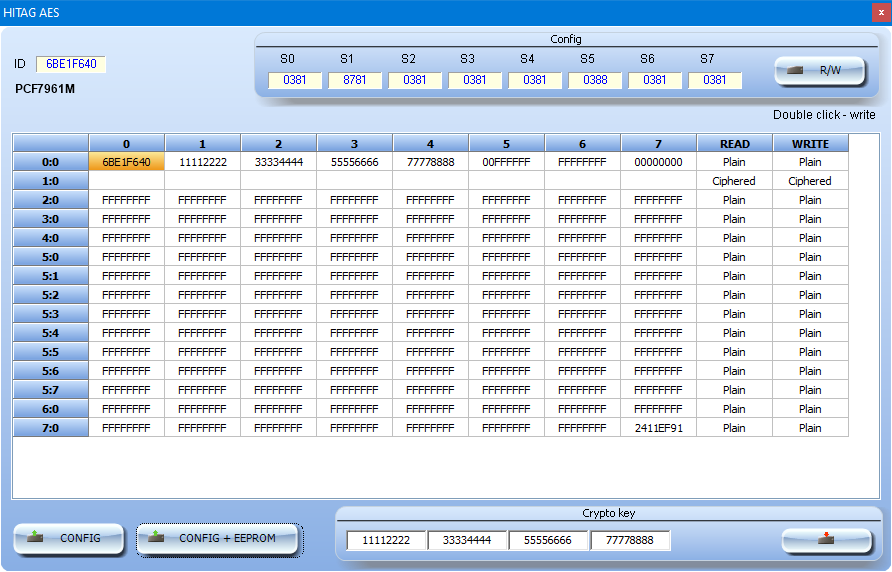
Task: Click the WRITE column header
Action: (810, 144)
